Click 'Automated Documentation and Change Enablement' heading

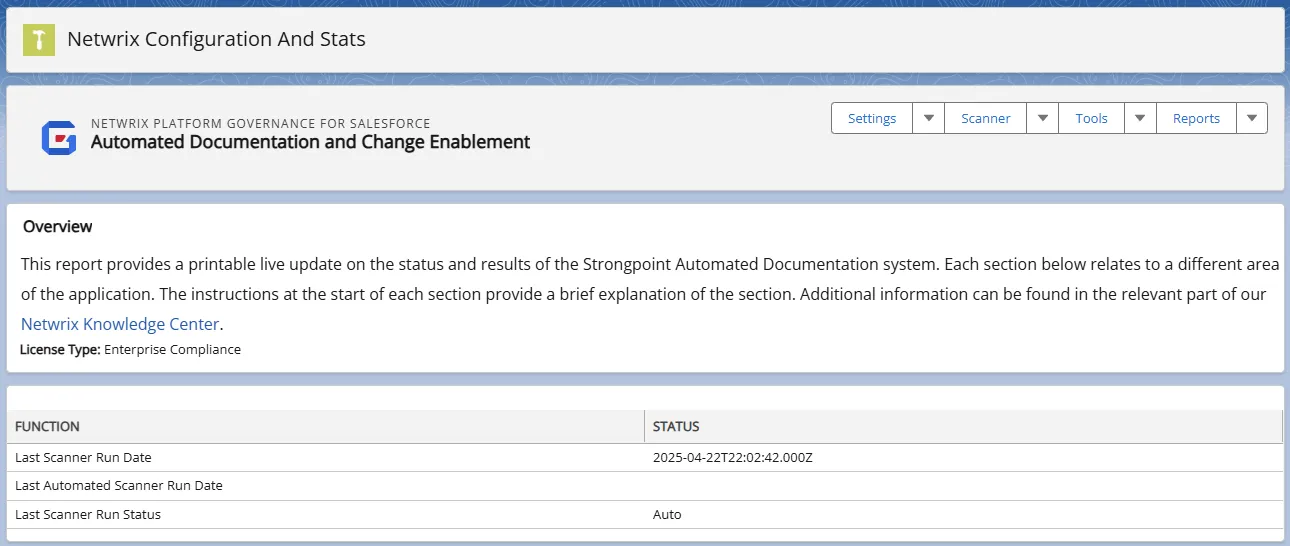(311, 142)
